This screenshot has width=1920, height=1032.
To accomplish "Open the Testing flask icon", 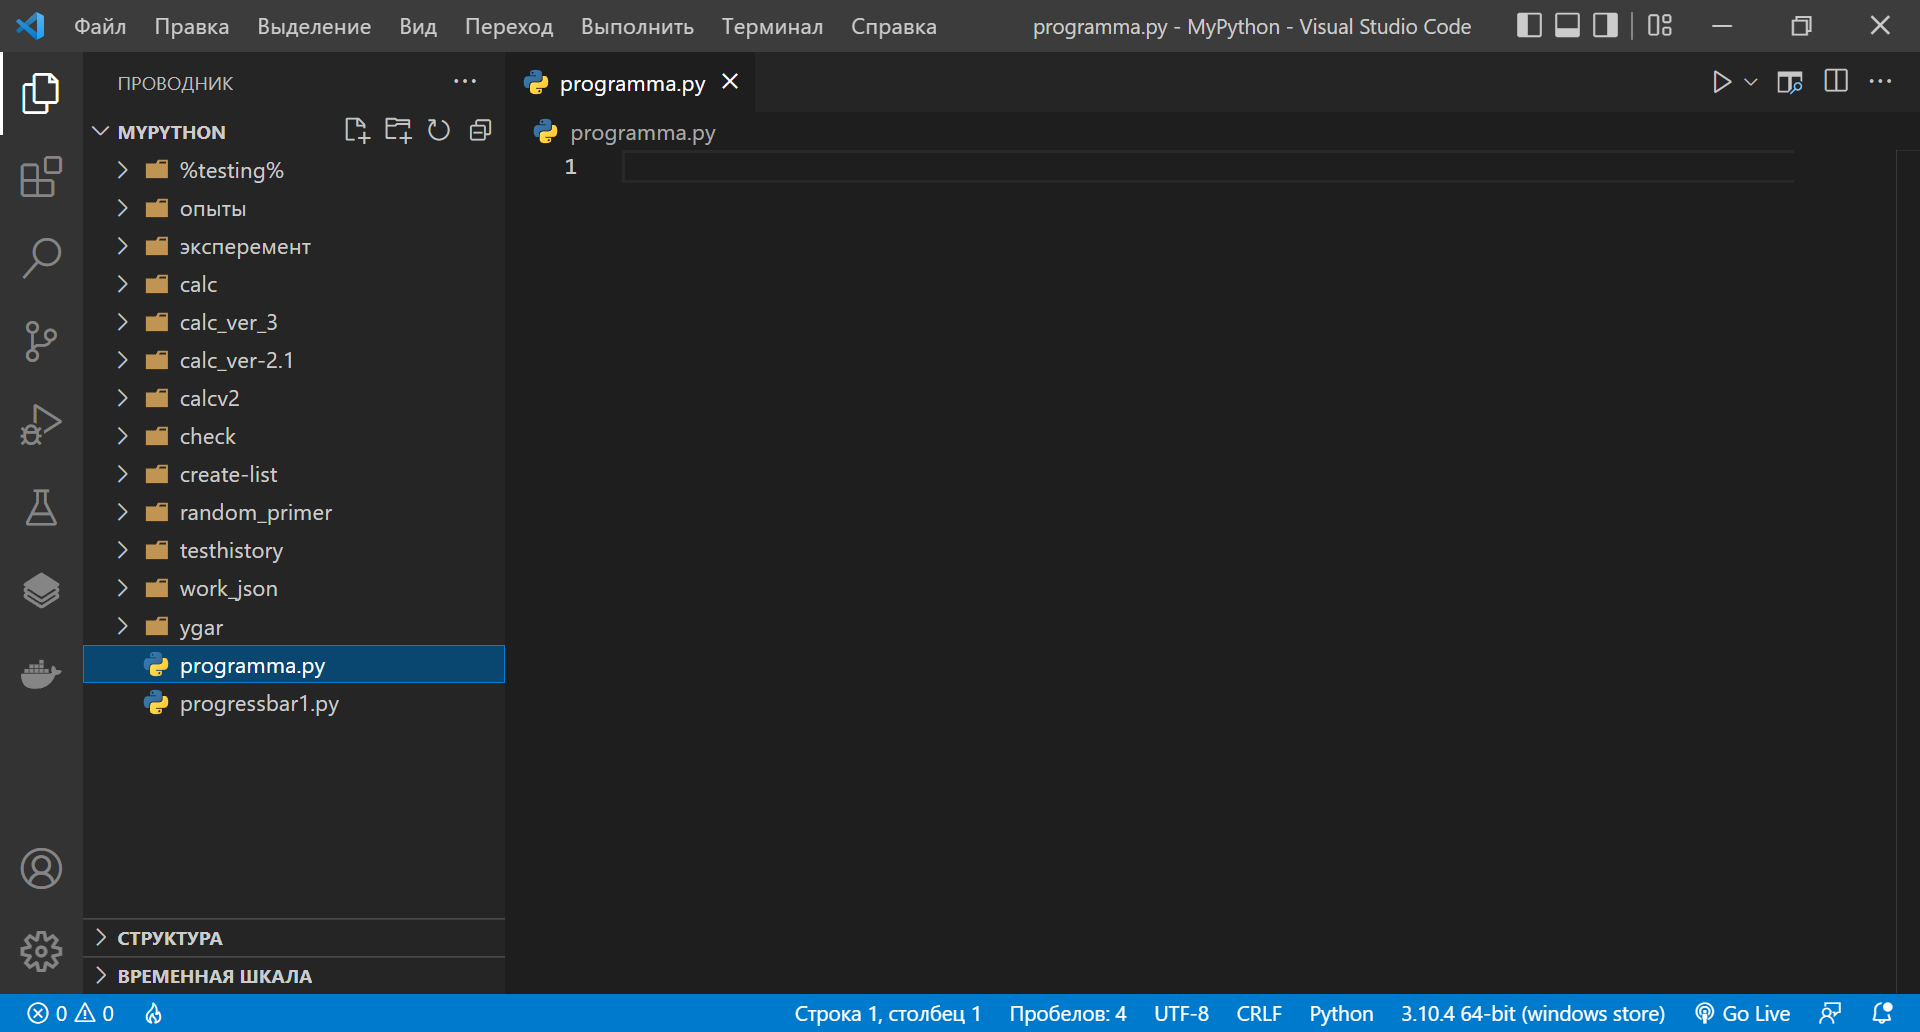I will 41,508.
